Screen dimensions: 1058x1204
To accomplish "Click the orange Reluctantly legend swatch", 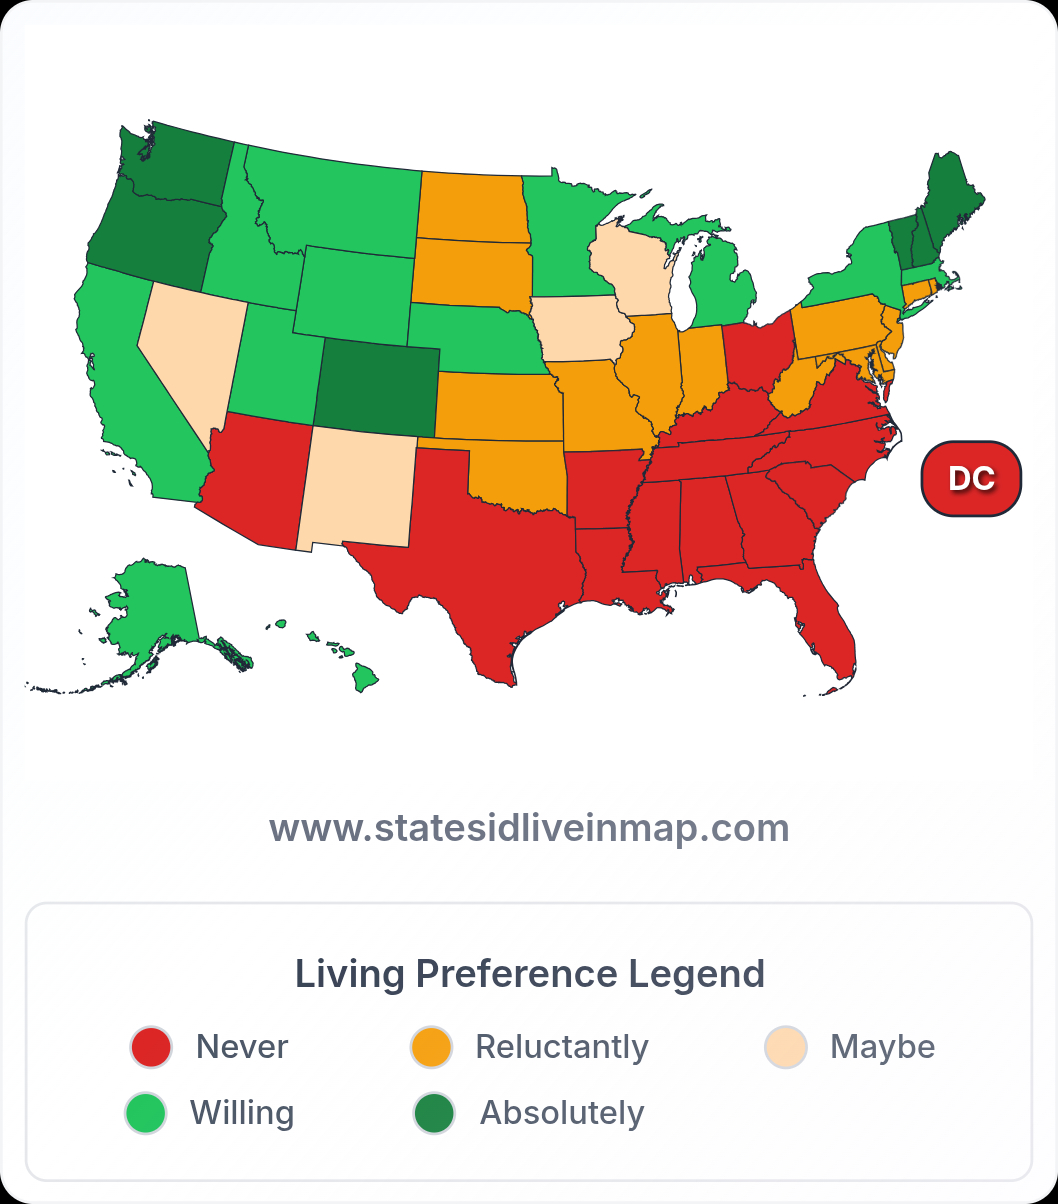I will point(432,1047).
